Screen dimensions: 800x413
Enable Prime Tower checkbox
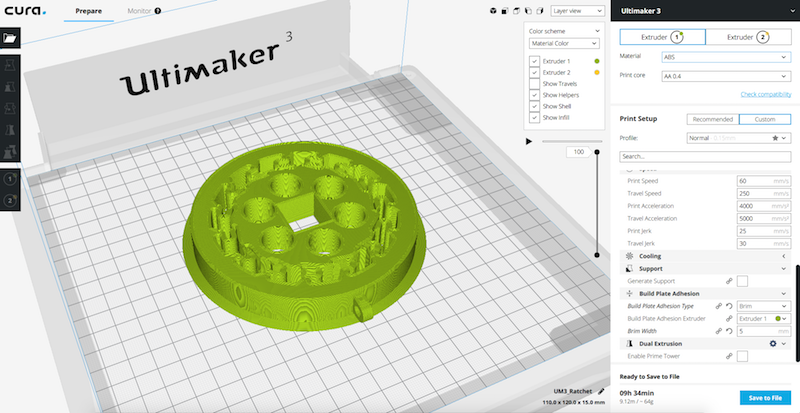pyautogui.click(x=742, y=356)
